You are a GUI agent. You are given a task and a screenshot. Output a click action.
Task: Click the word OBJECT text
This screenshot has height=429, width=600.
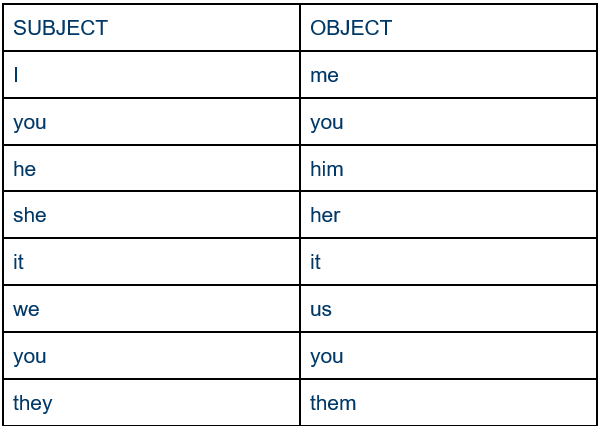[351, 28]
